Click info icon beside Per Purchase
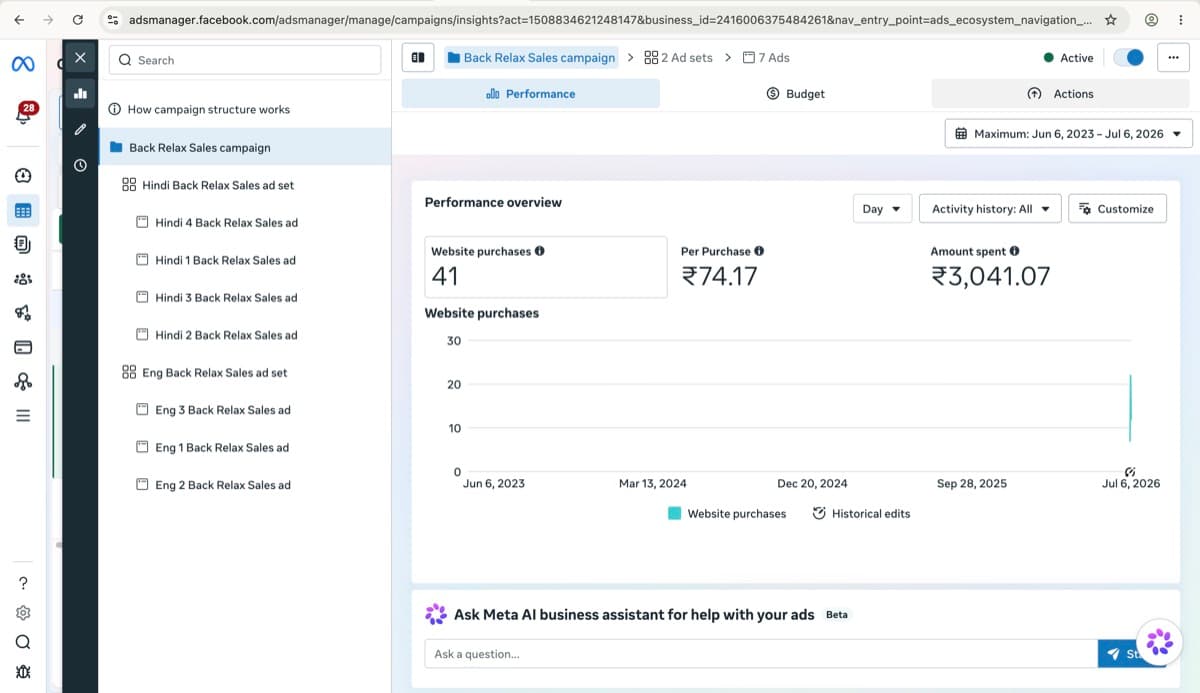1200x693 pixels. (759, 251)
